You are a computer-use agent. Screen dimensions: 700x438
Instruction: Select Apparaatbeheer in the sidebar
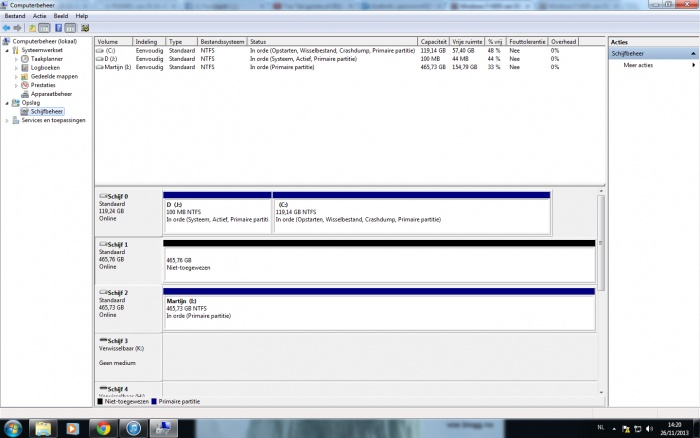[51, 94]
